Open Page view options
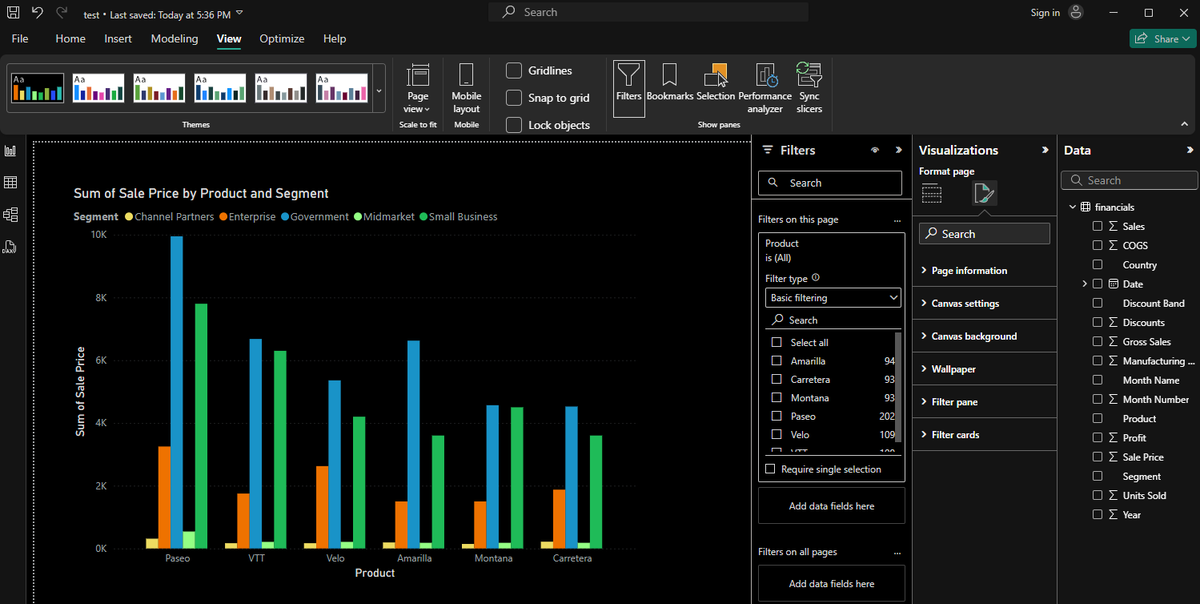This screenshot has height=604, width=1200. [418, 88]
